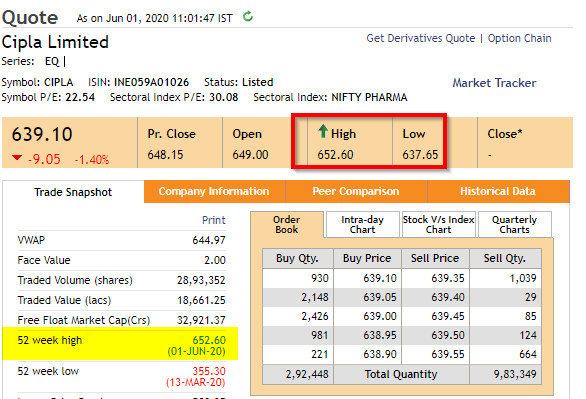This screenshot has width=586, height=399.
Task: Click buy price 638.90
Action: tap(380, 354)
